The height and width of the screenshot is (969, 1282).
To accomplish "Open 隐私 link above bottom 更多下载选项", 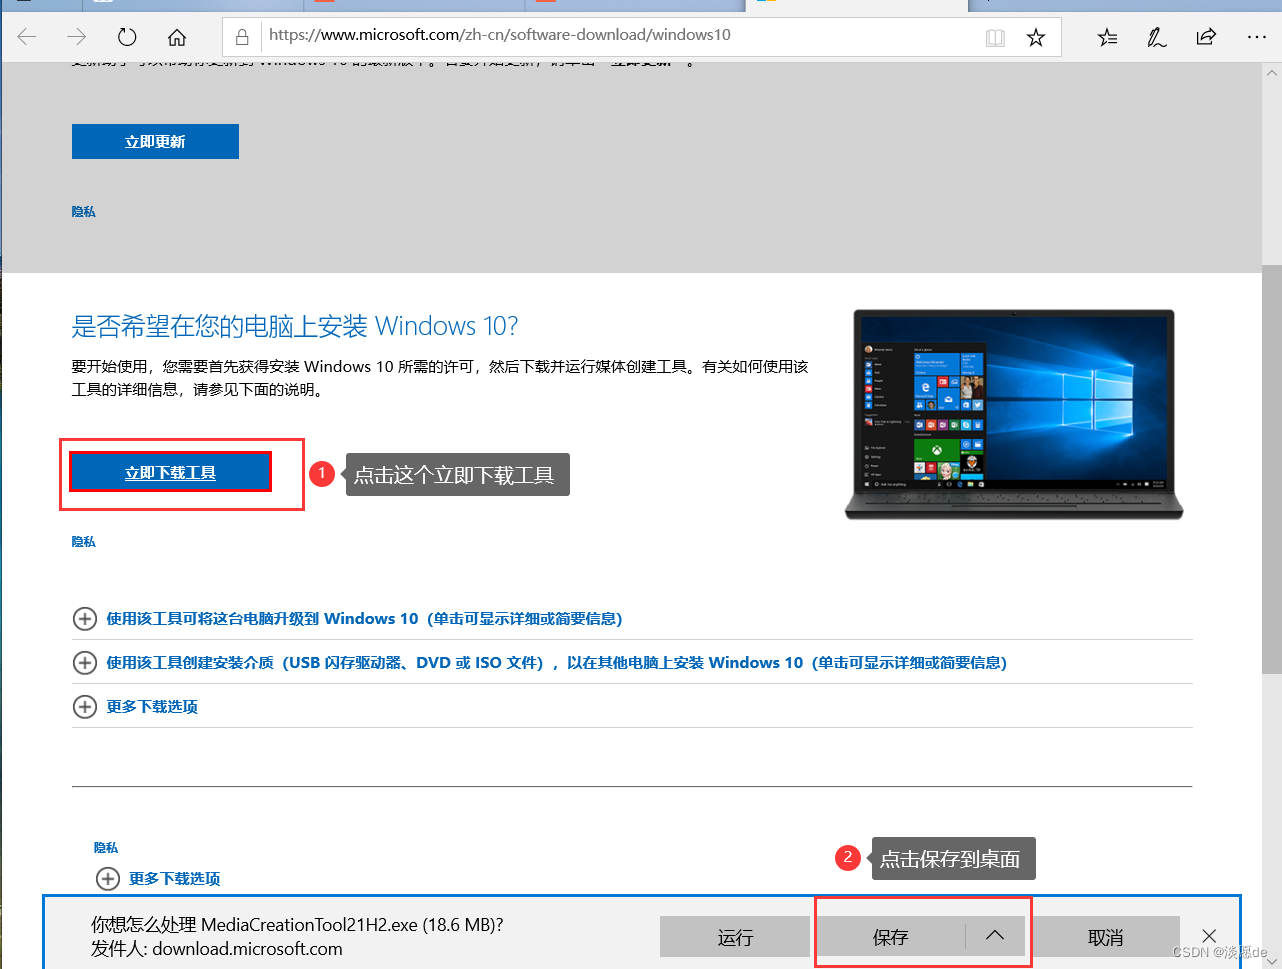I will pyautogui.click(x=106, y=848).
